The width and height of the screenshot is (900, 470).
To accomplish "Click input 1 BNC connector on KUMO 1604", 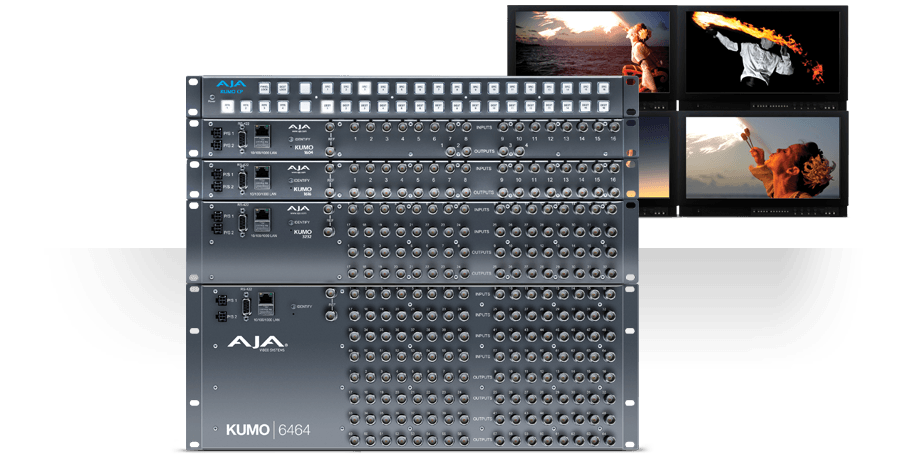I will click(355, 127).
